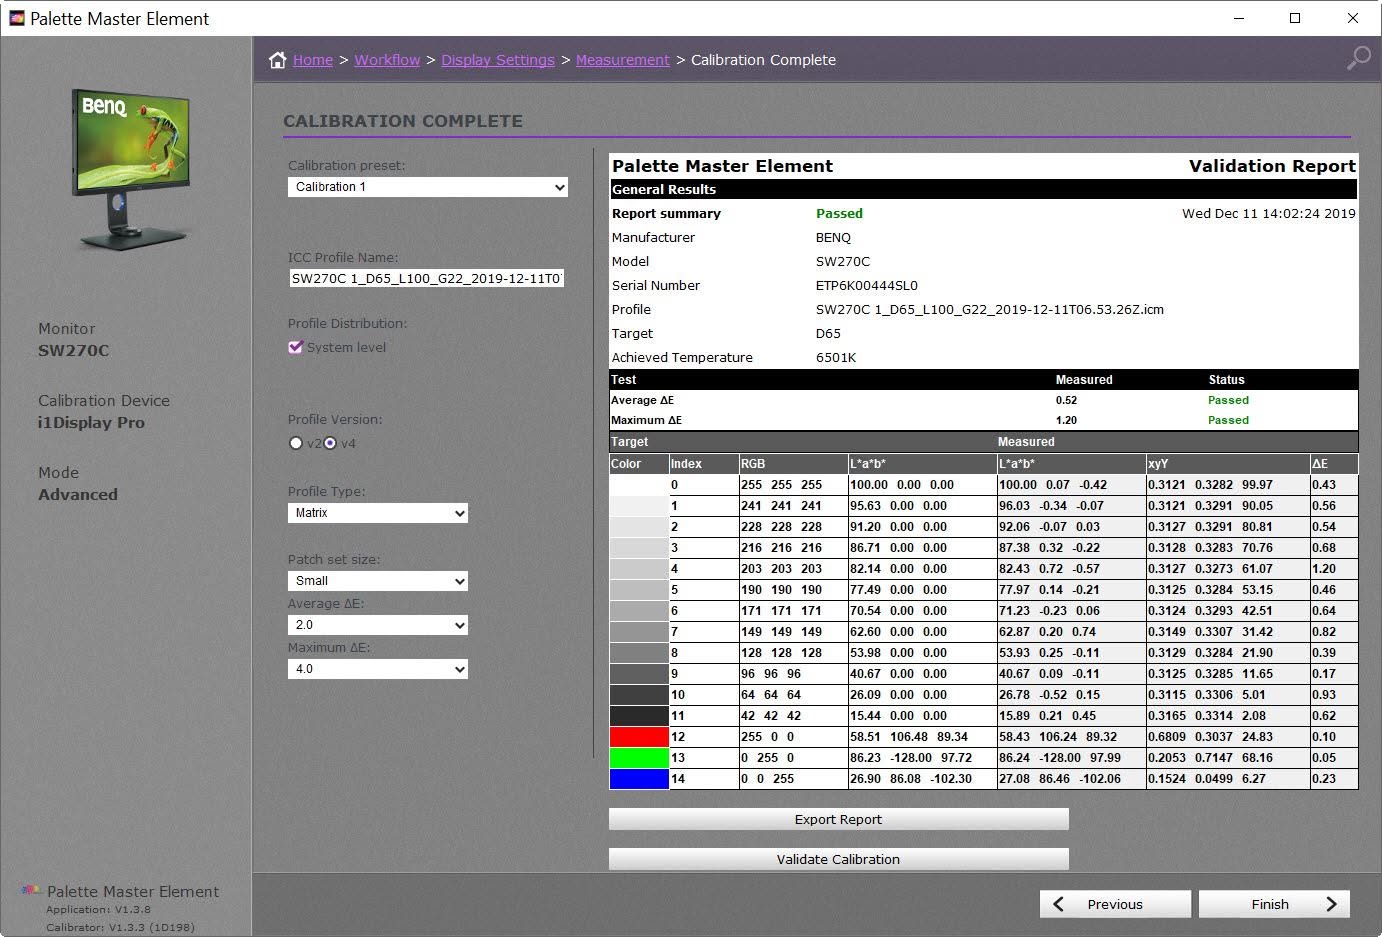Image resolution: width=1382 pixels, height=937 pixels.
Task: Click the Advanced mode label
Action: 78,494
